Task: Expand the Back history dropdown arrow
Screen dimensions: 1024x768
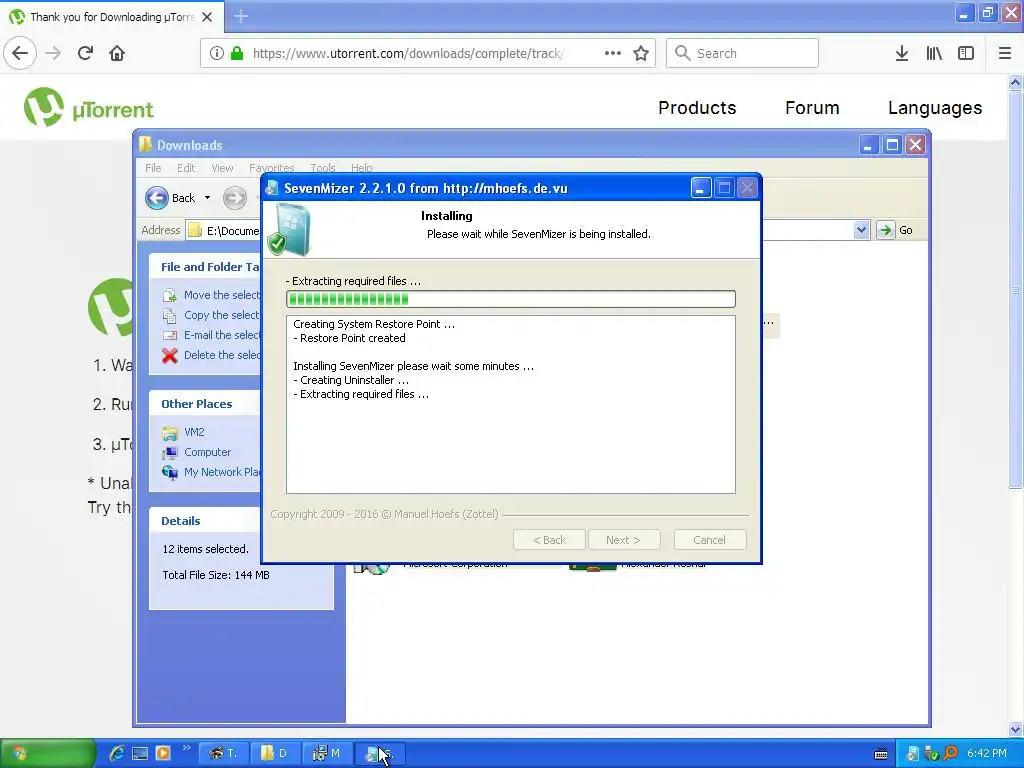Action: tap(208, 198)
